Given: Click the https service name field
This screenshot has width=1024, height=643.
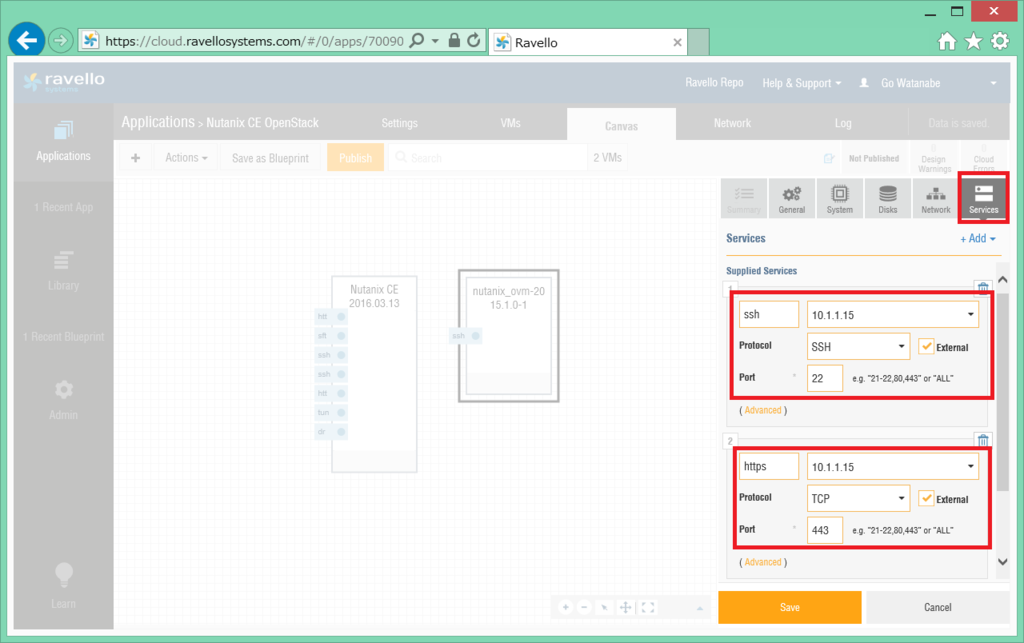Looking at the screenshot, I should point(769,467).
